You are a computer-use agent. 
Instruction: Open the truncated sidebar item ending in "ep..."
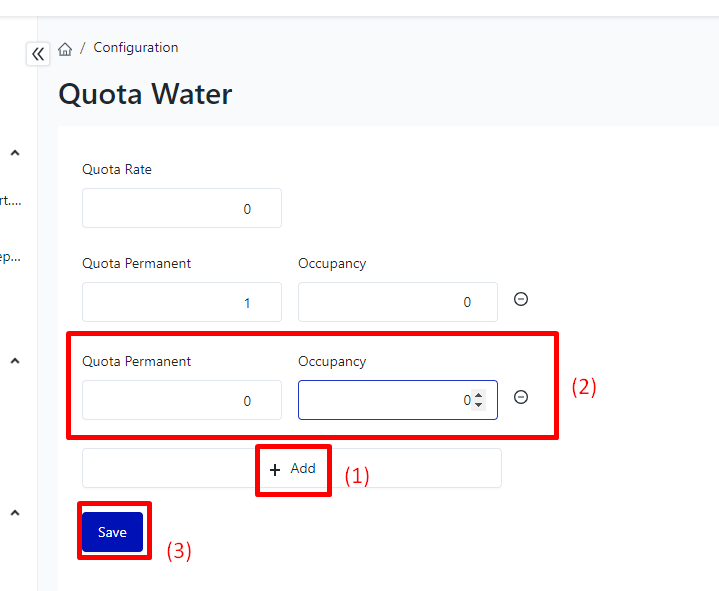[10, 257]
